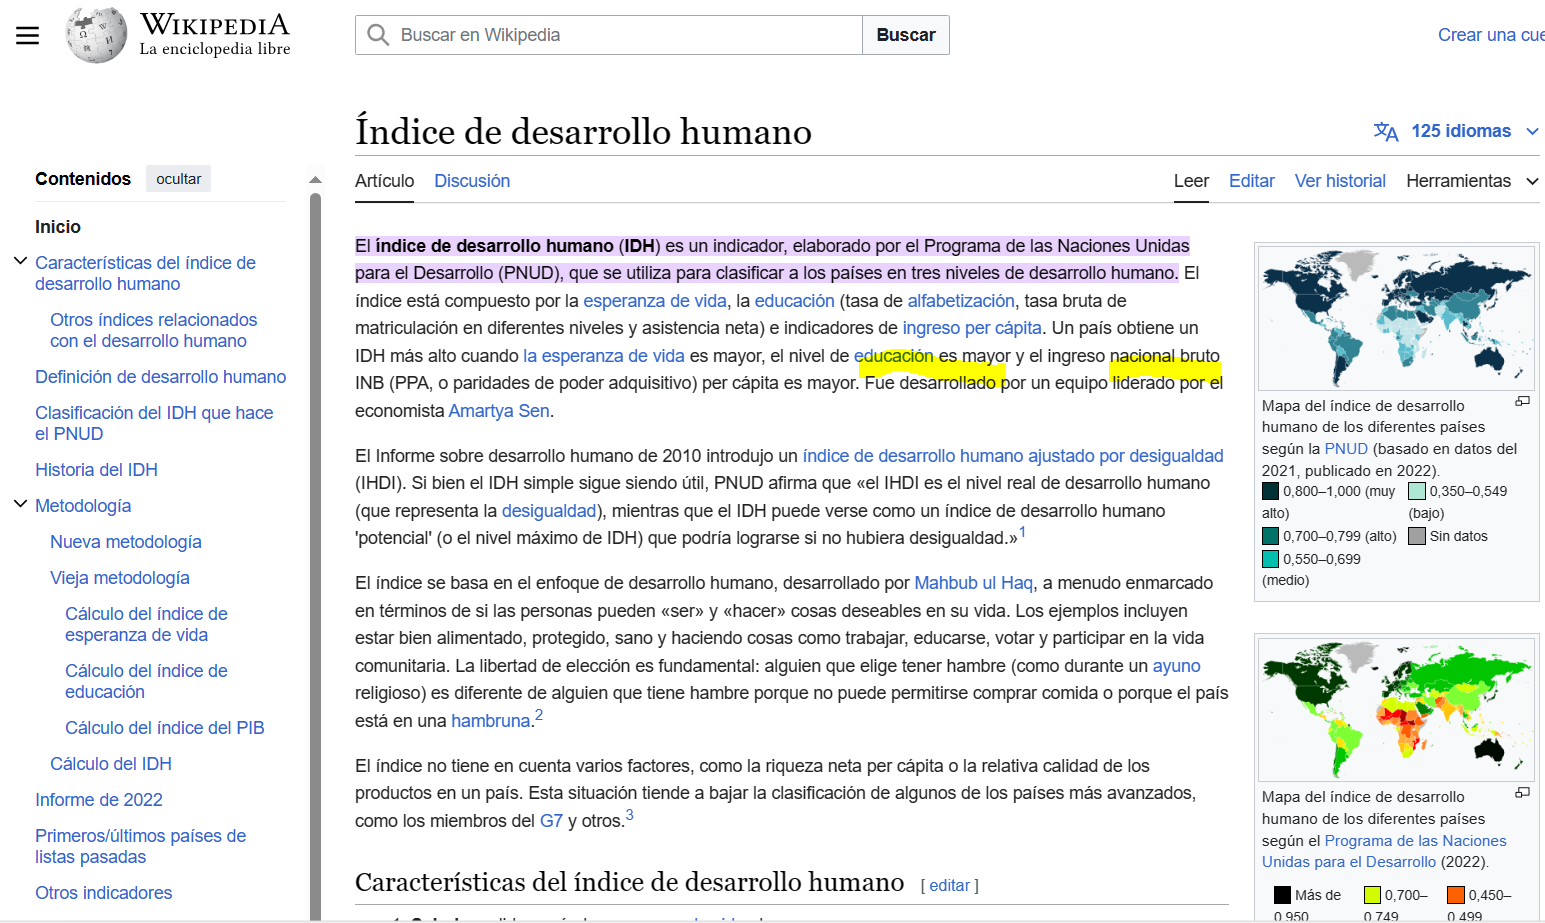
Task: Jump to Informe de 2022 section
Action: pos(99,800)
